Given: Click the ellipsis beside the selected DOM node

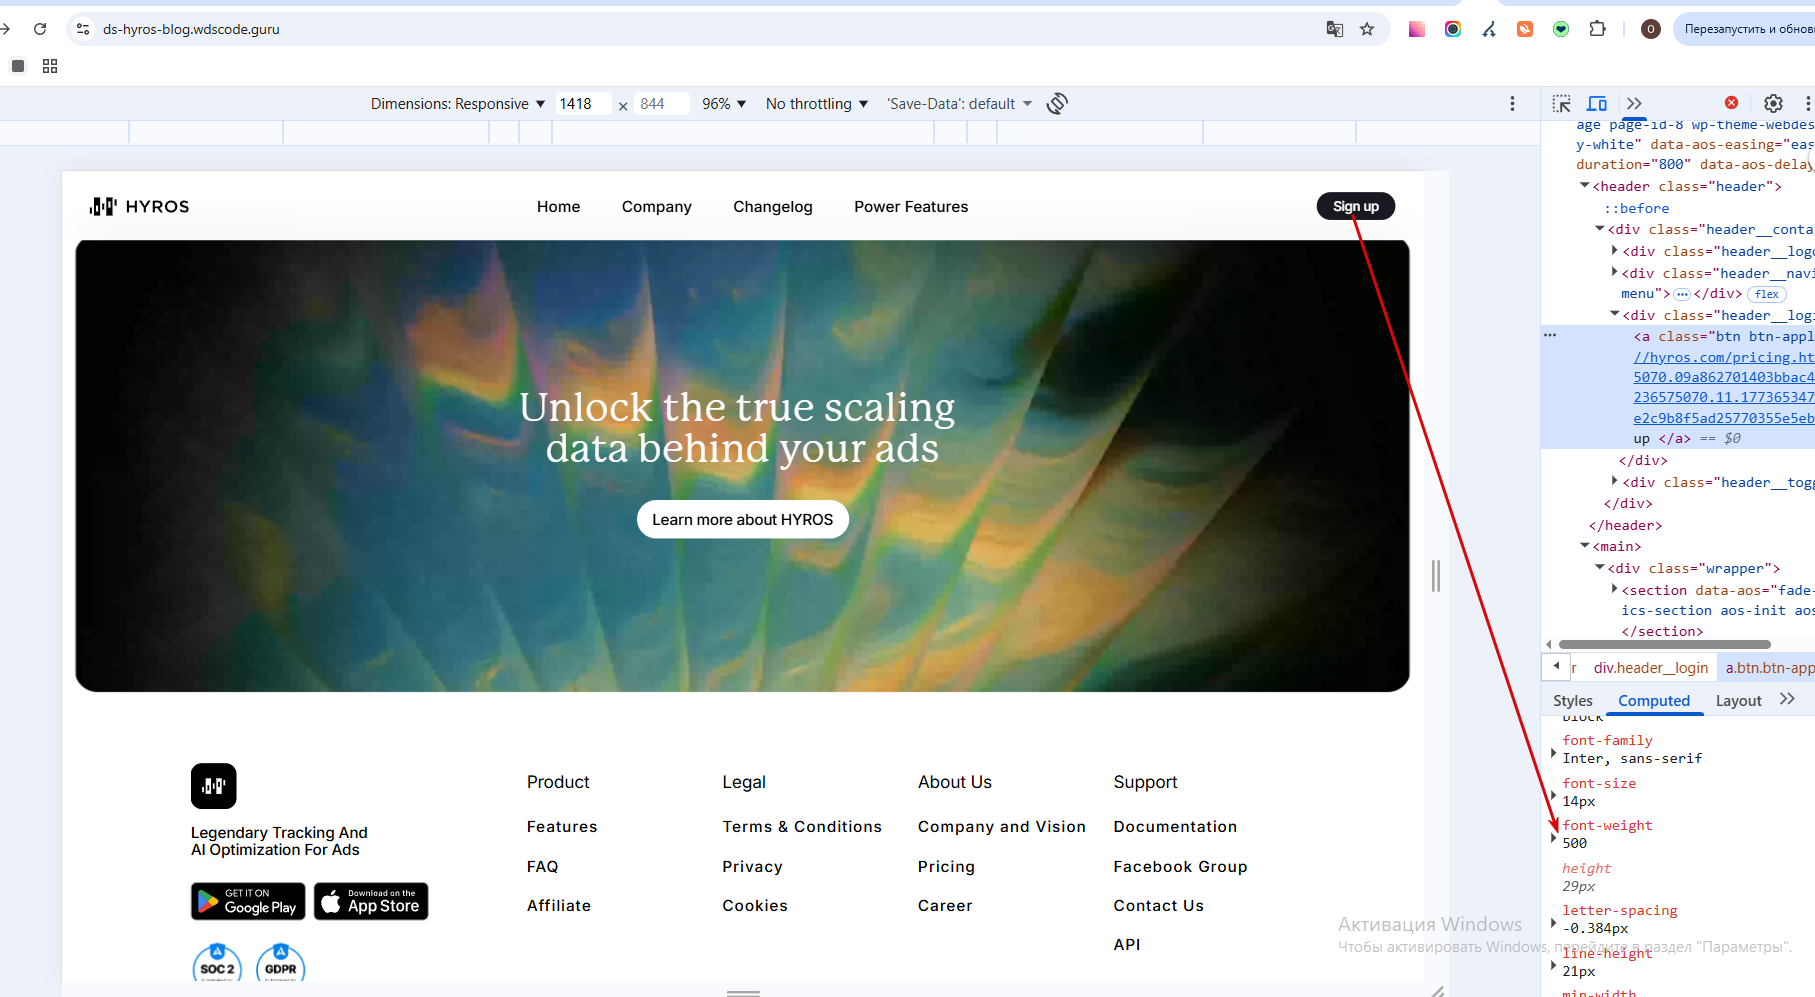Looking at the screenshot, I should pyautogui.click(x=1550, y=336).
